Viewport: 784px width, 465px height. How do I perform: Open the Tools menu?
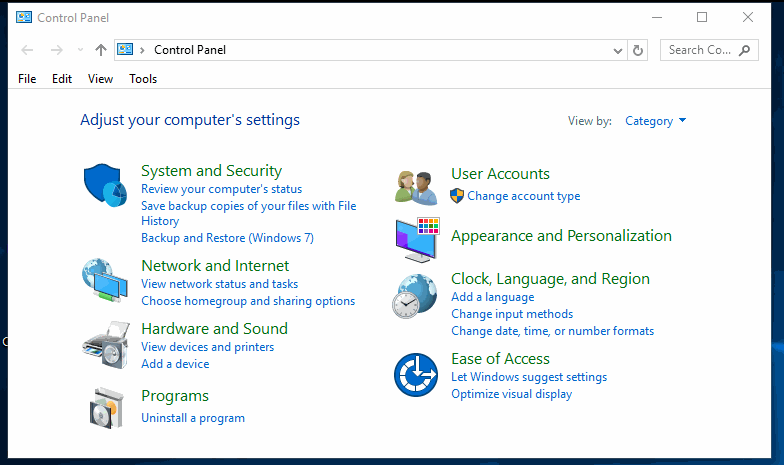(143, 79)
